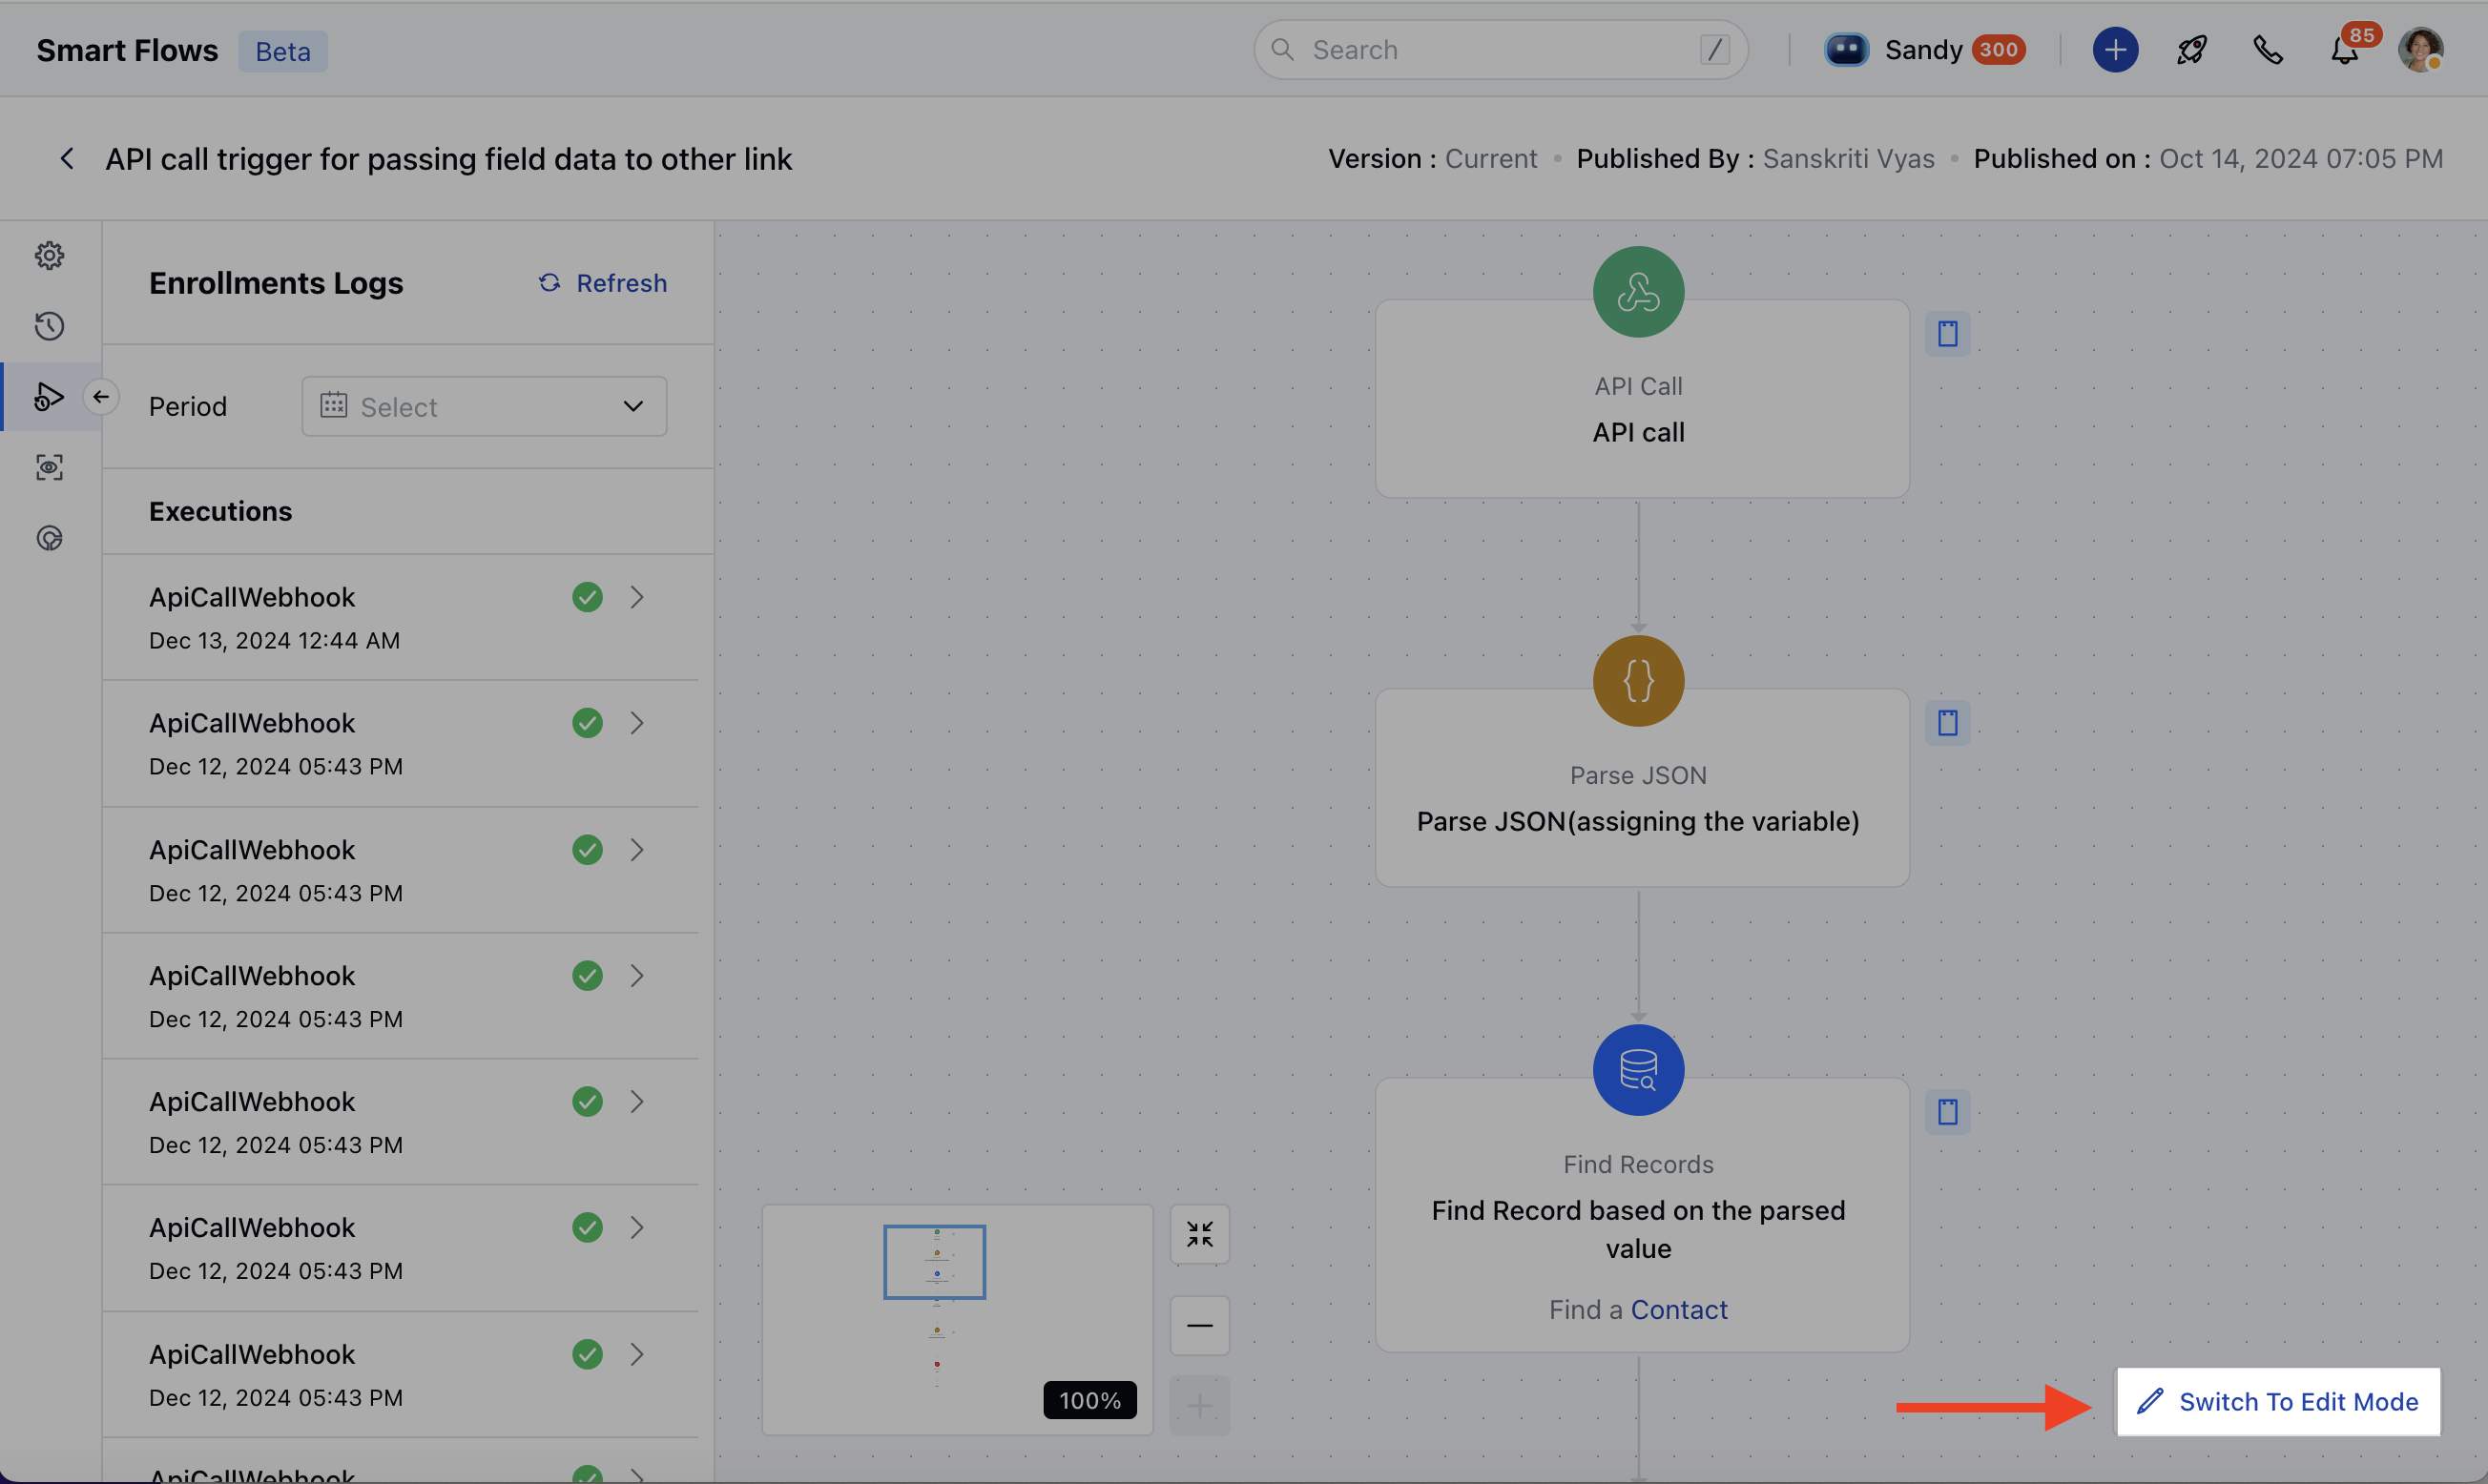Screen dimensions: 2488x1484
Task: Click the minimap flow thumbnail viewport
Action: coord(934,1261)
